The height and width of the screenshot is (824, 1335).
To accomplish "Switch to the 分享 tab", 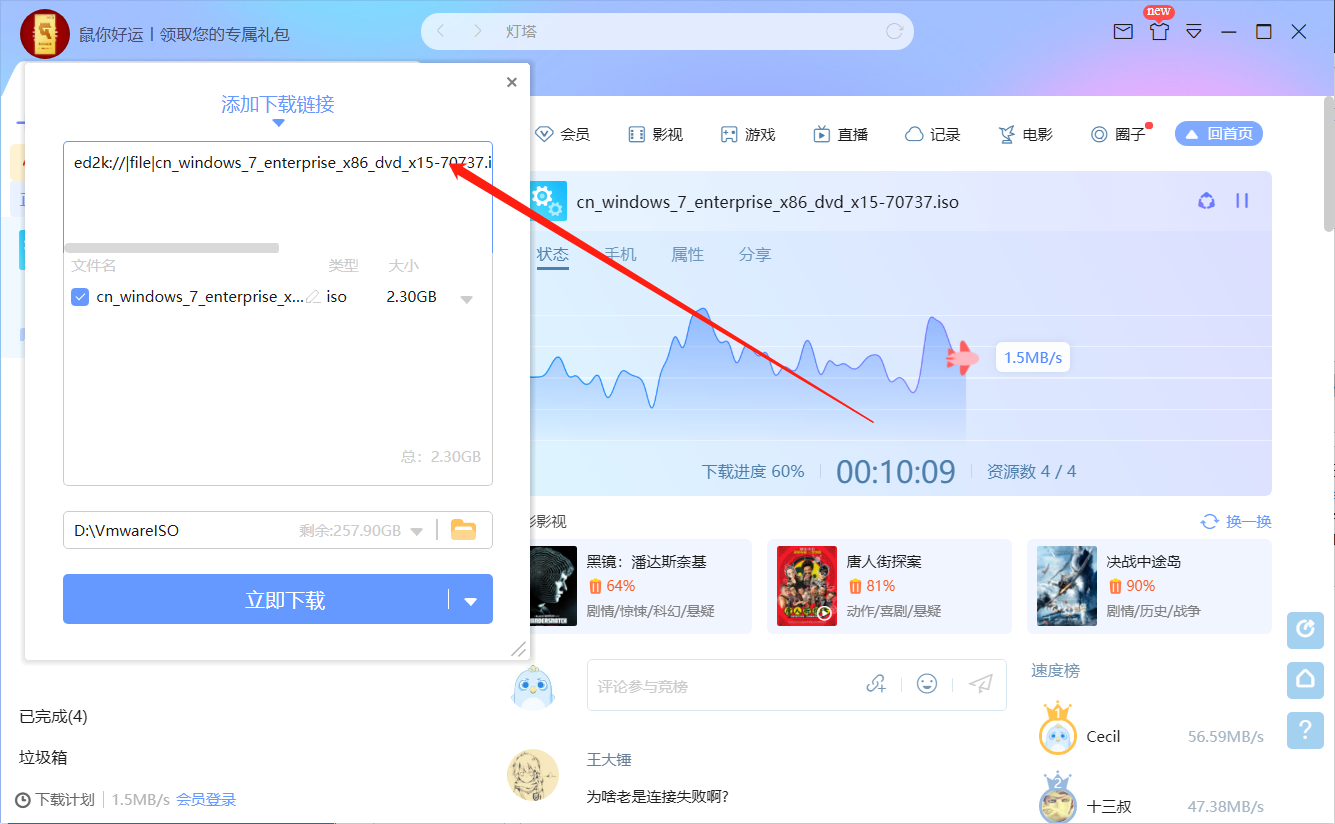I will 755,255.
